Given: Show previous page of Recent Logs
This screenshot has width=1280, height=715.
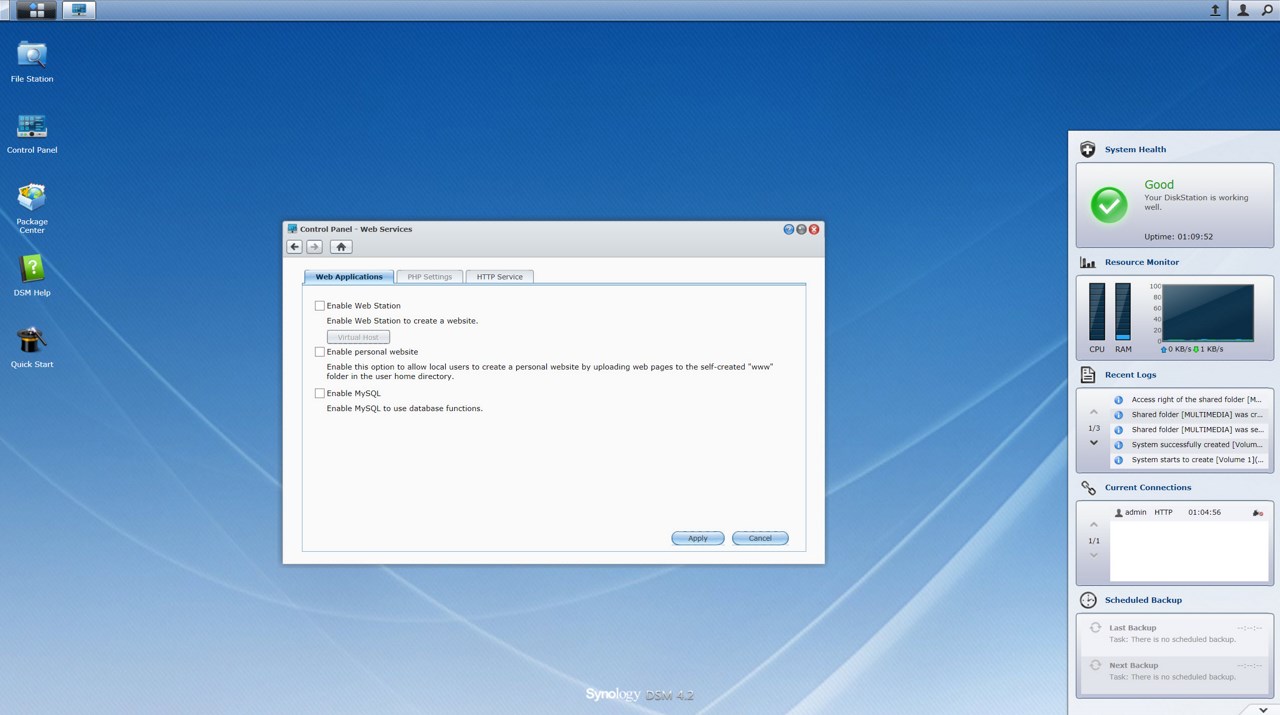Looking at the screenshot, I should [1094, 413].
